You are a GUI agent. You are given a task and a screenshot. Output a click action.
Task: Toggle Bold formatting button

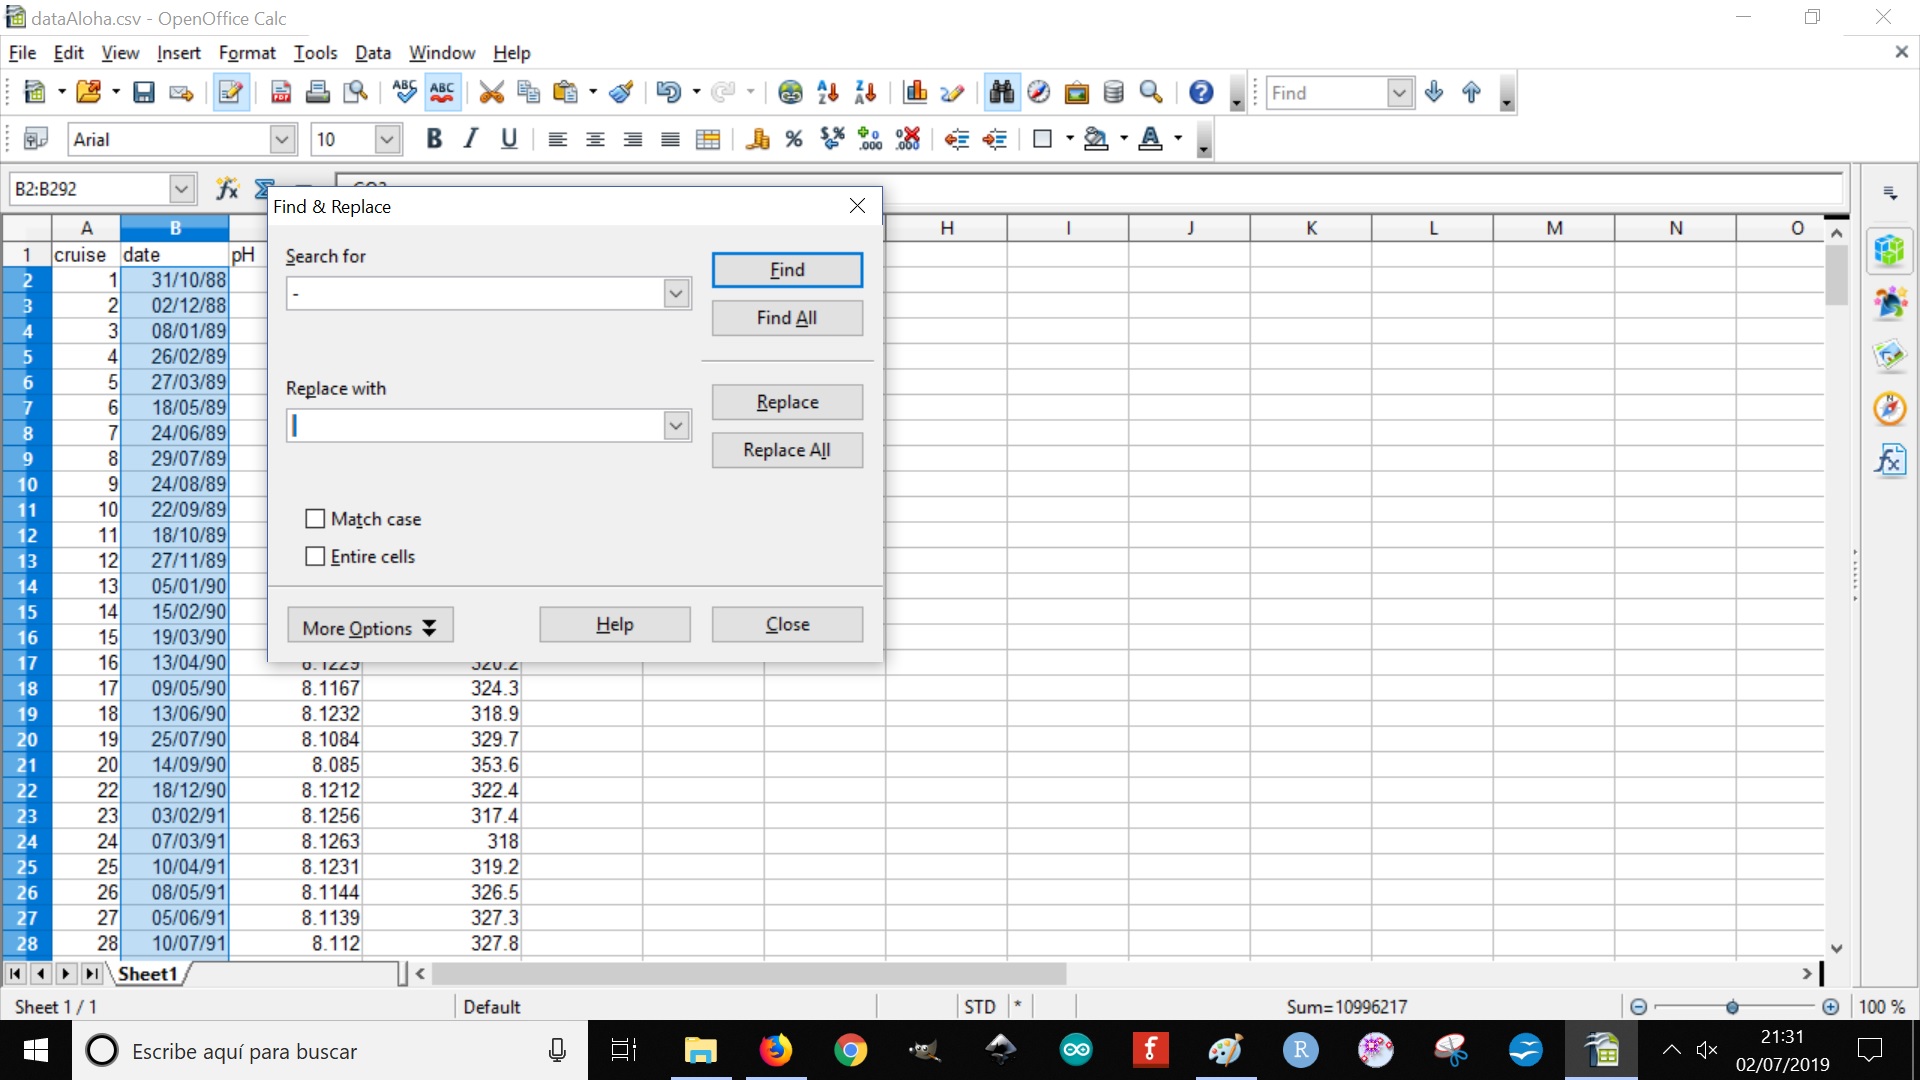pos(433,140)
